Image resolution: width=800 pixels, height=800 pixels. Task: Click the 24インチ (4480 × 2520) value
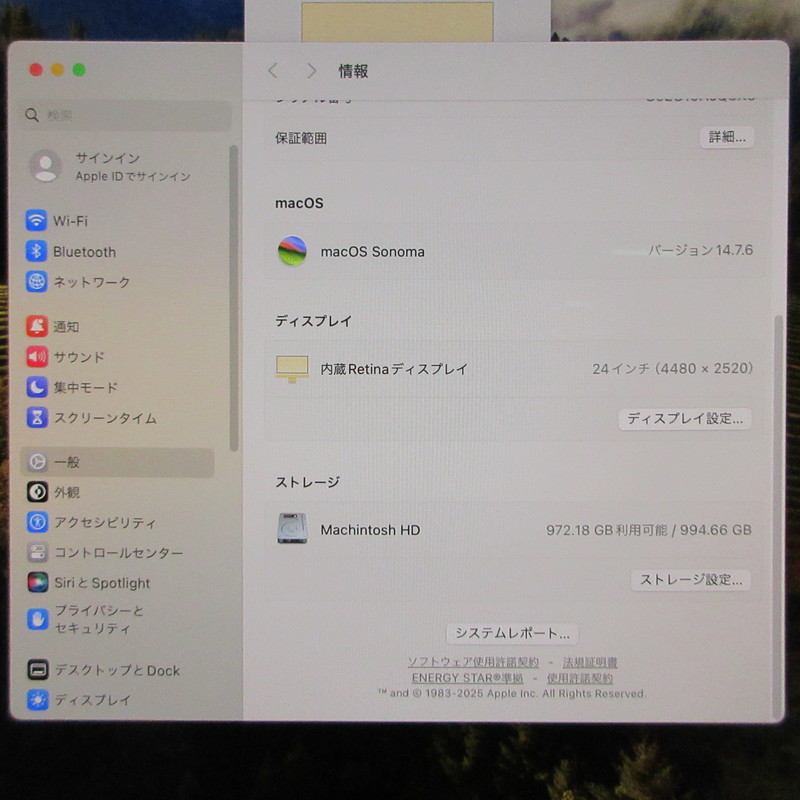coord(672,368)
